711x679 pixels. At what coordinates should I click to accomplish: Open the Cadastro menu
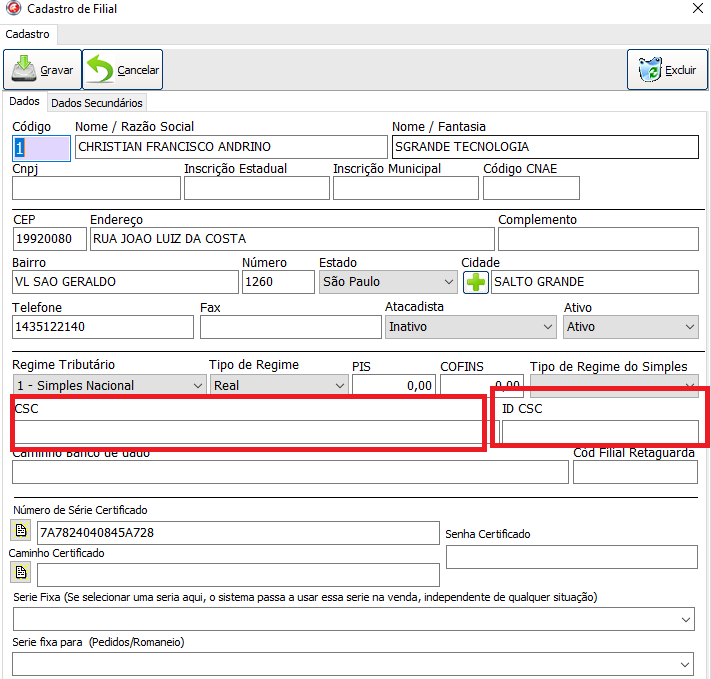[x=27, y=34]
